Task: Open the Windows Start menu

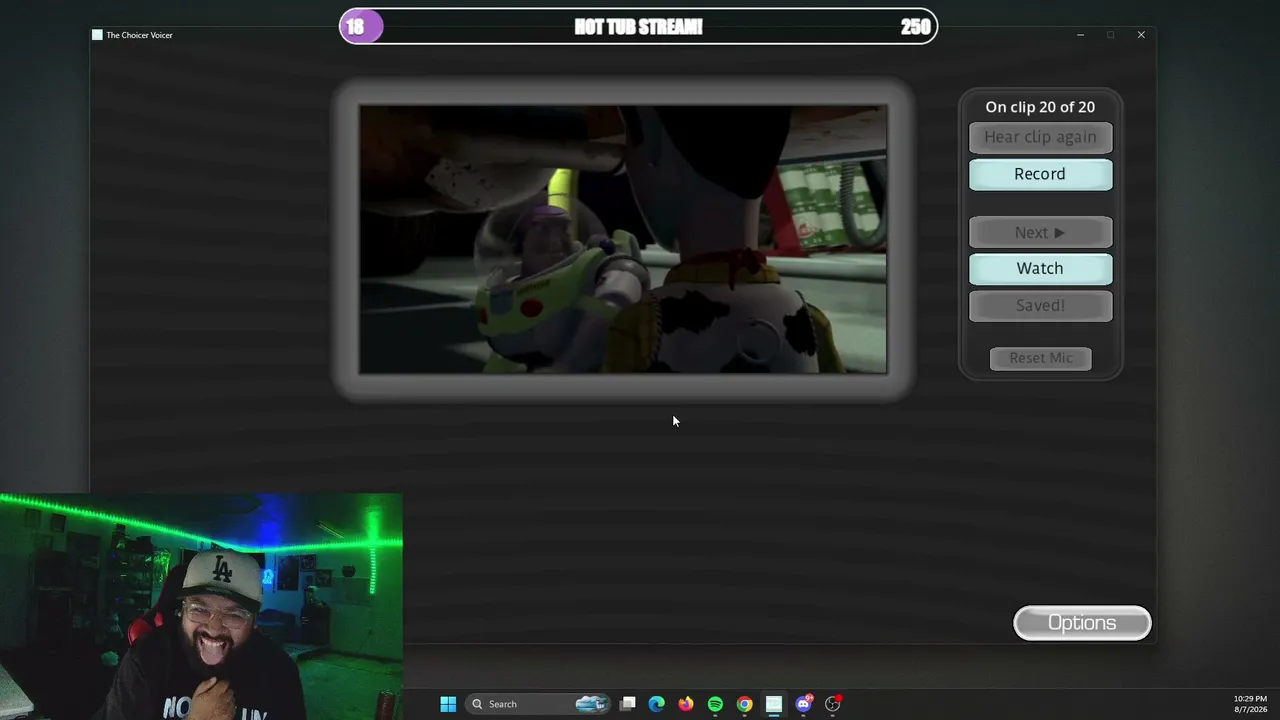Action: 448,704
